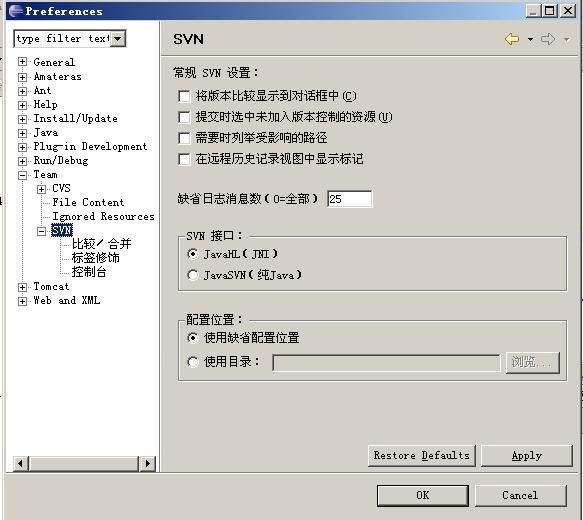Expand the Install/Update tree node
The image size is (583, 520).
click(x=23, y=119)
